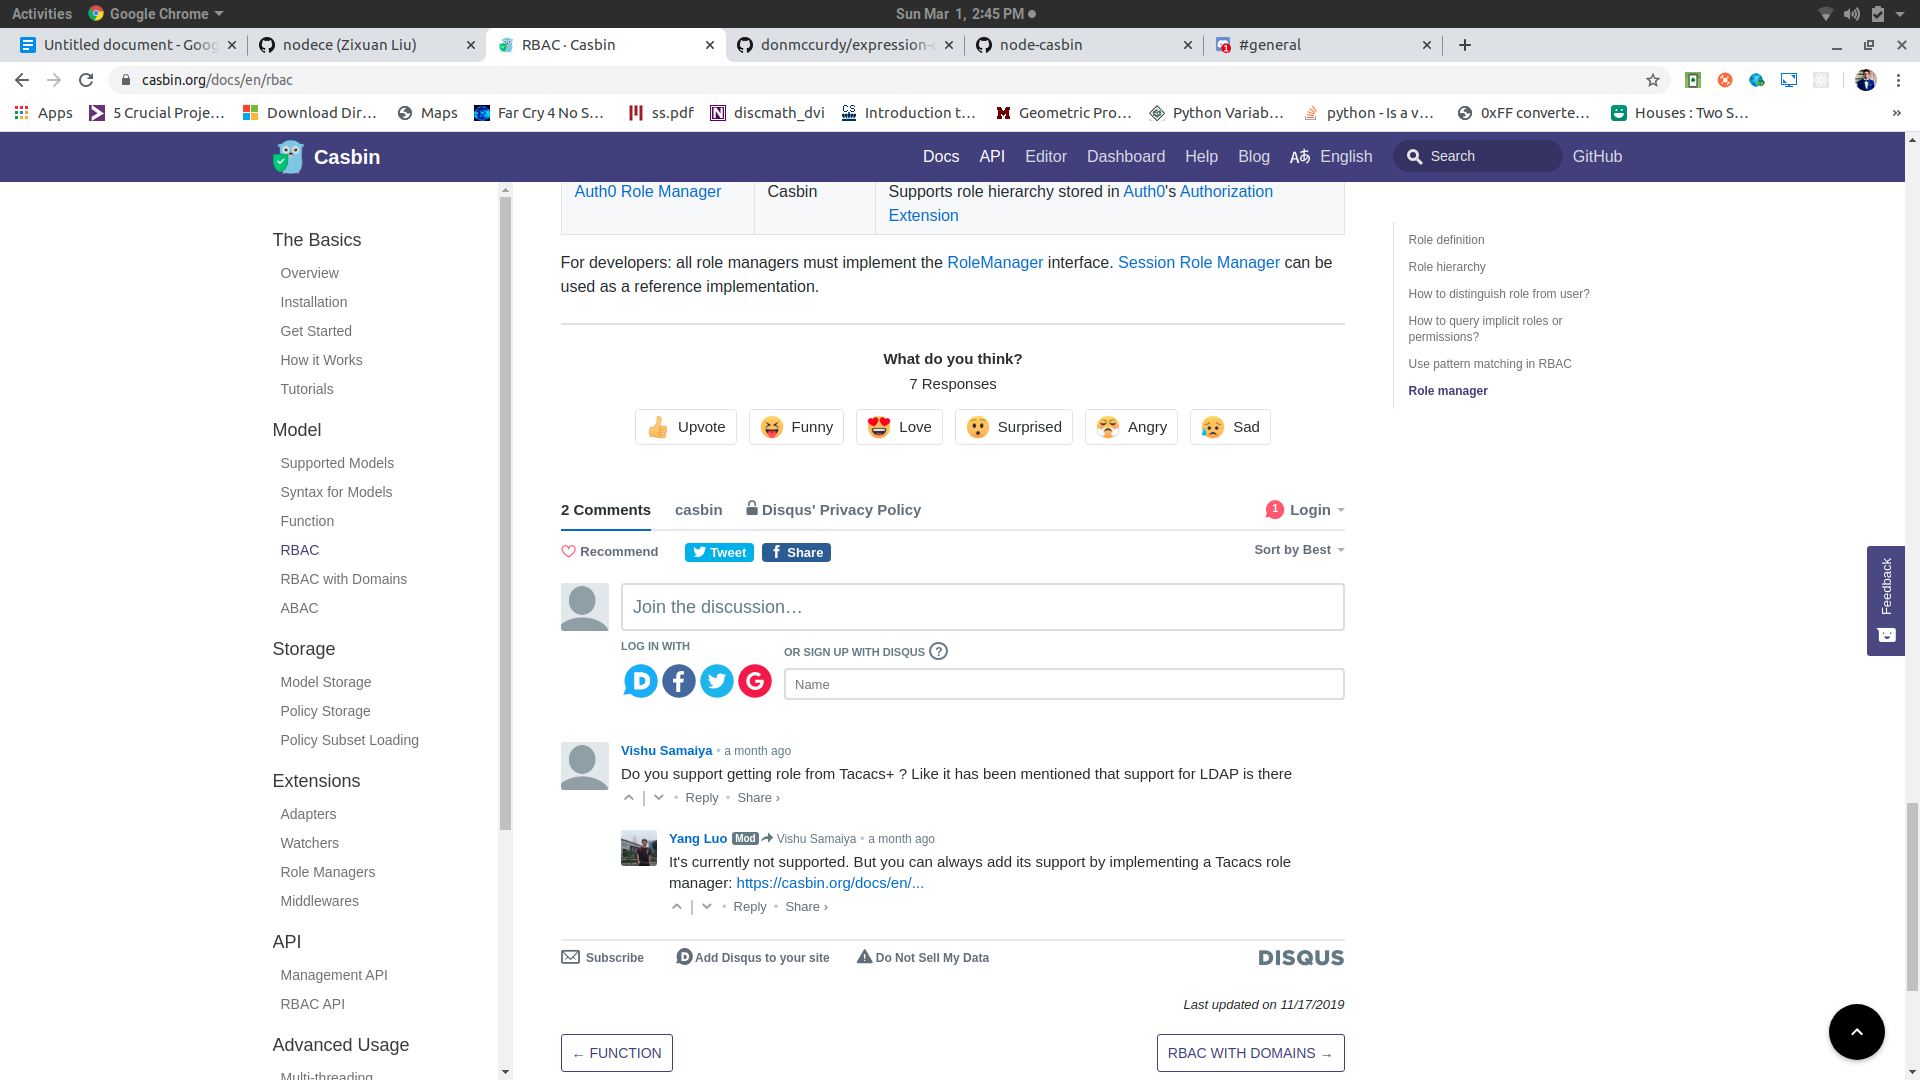Open the Editor nav item

point(1046,157)
